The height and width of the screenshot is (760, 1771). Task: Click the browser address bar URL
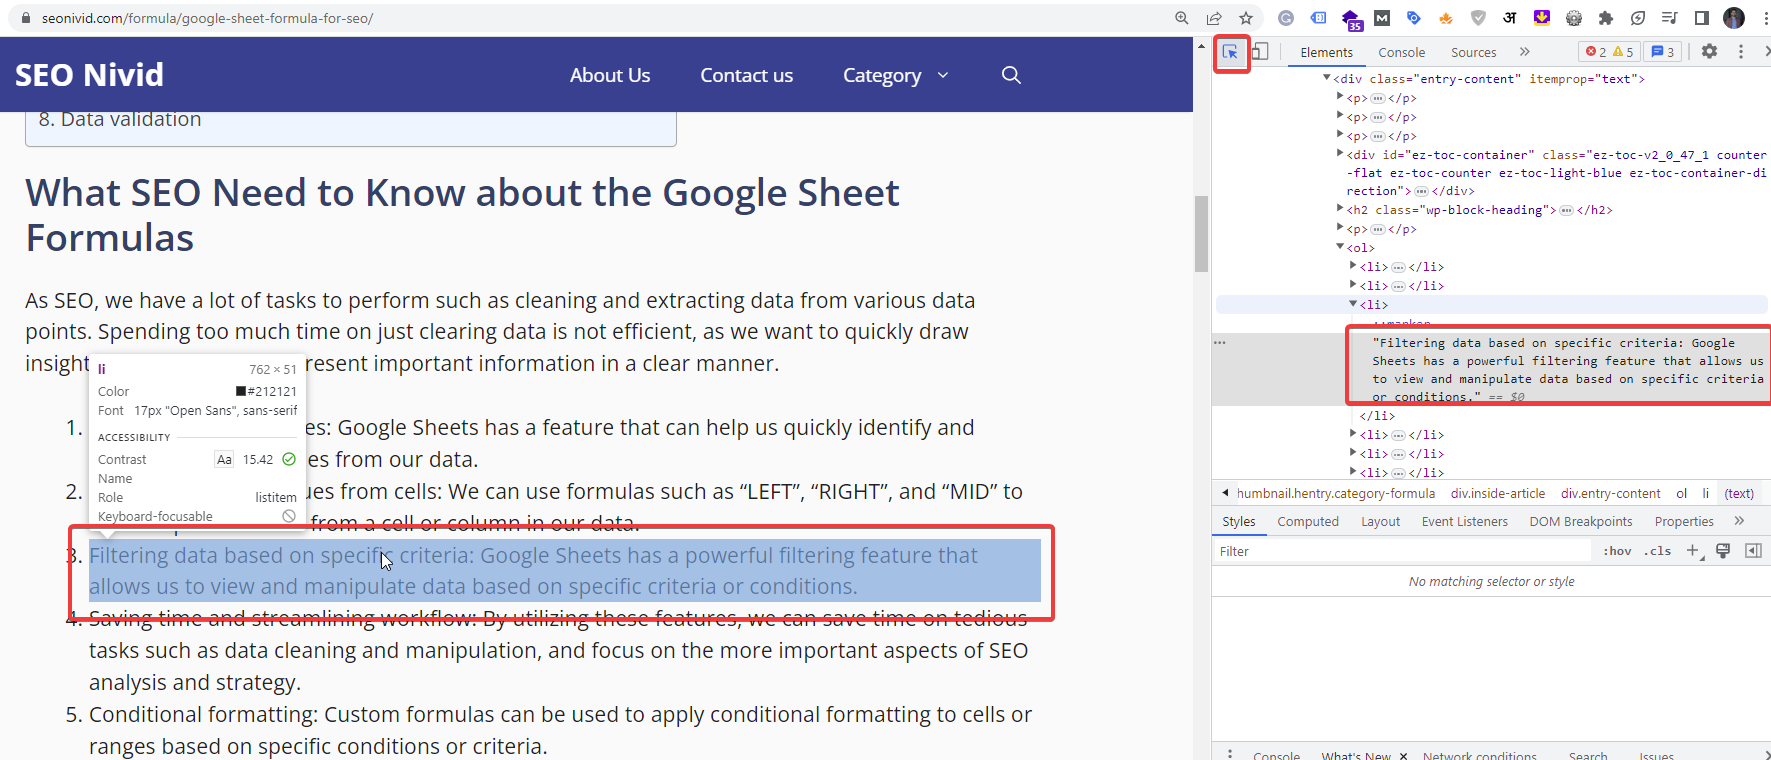(207, 18)
